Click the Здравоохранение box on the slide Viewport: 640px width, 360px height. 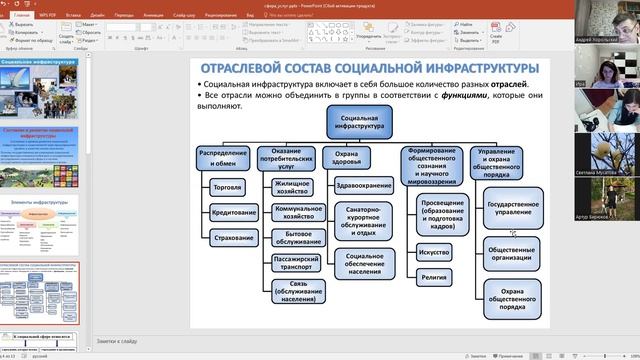364,185
